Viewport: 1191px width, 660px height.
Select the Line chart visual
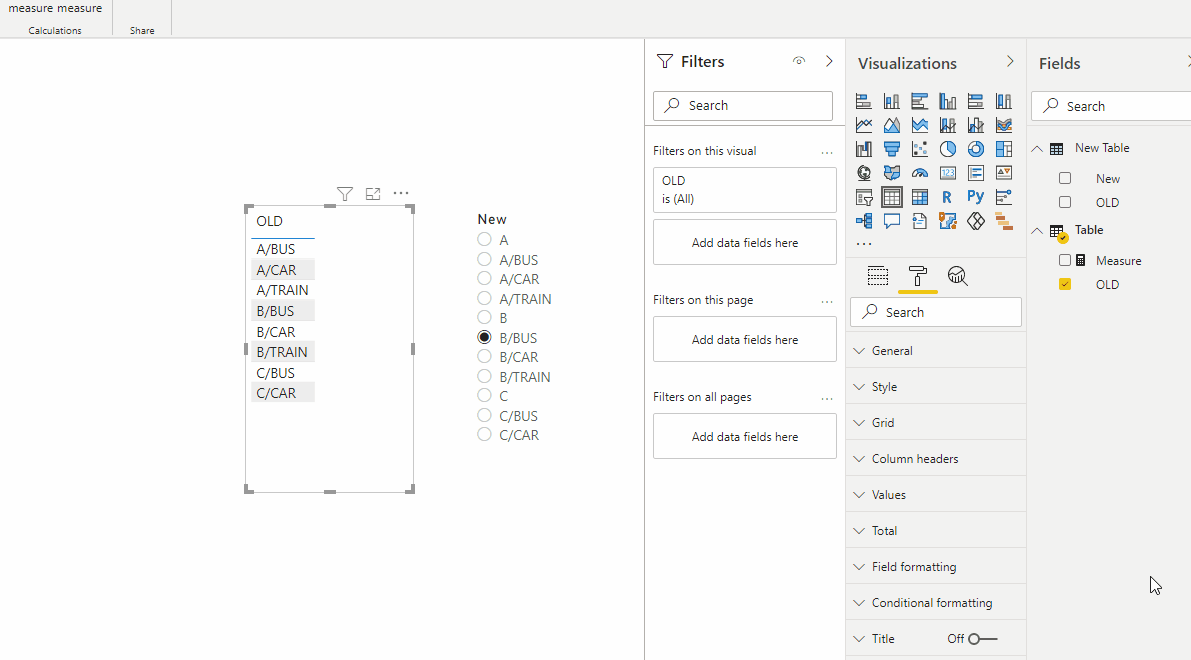(864, 125)
